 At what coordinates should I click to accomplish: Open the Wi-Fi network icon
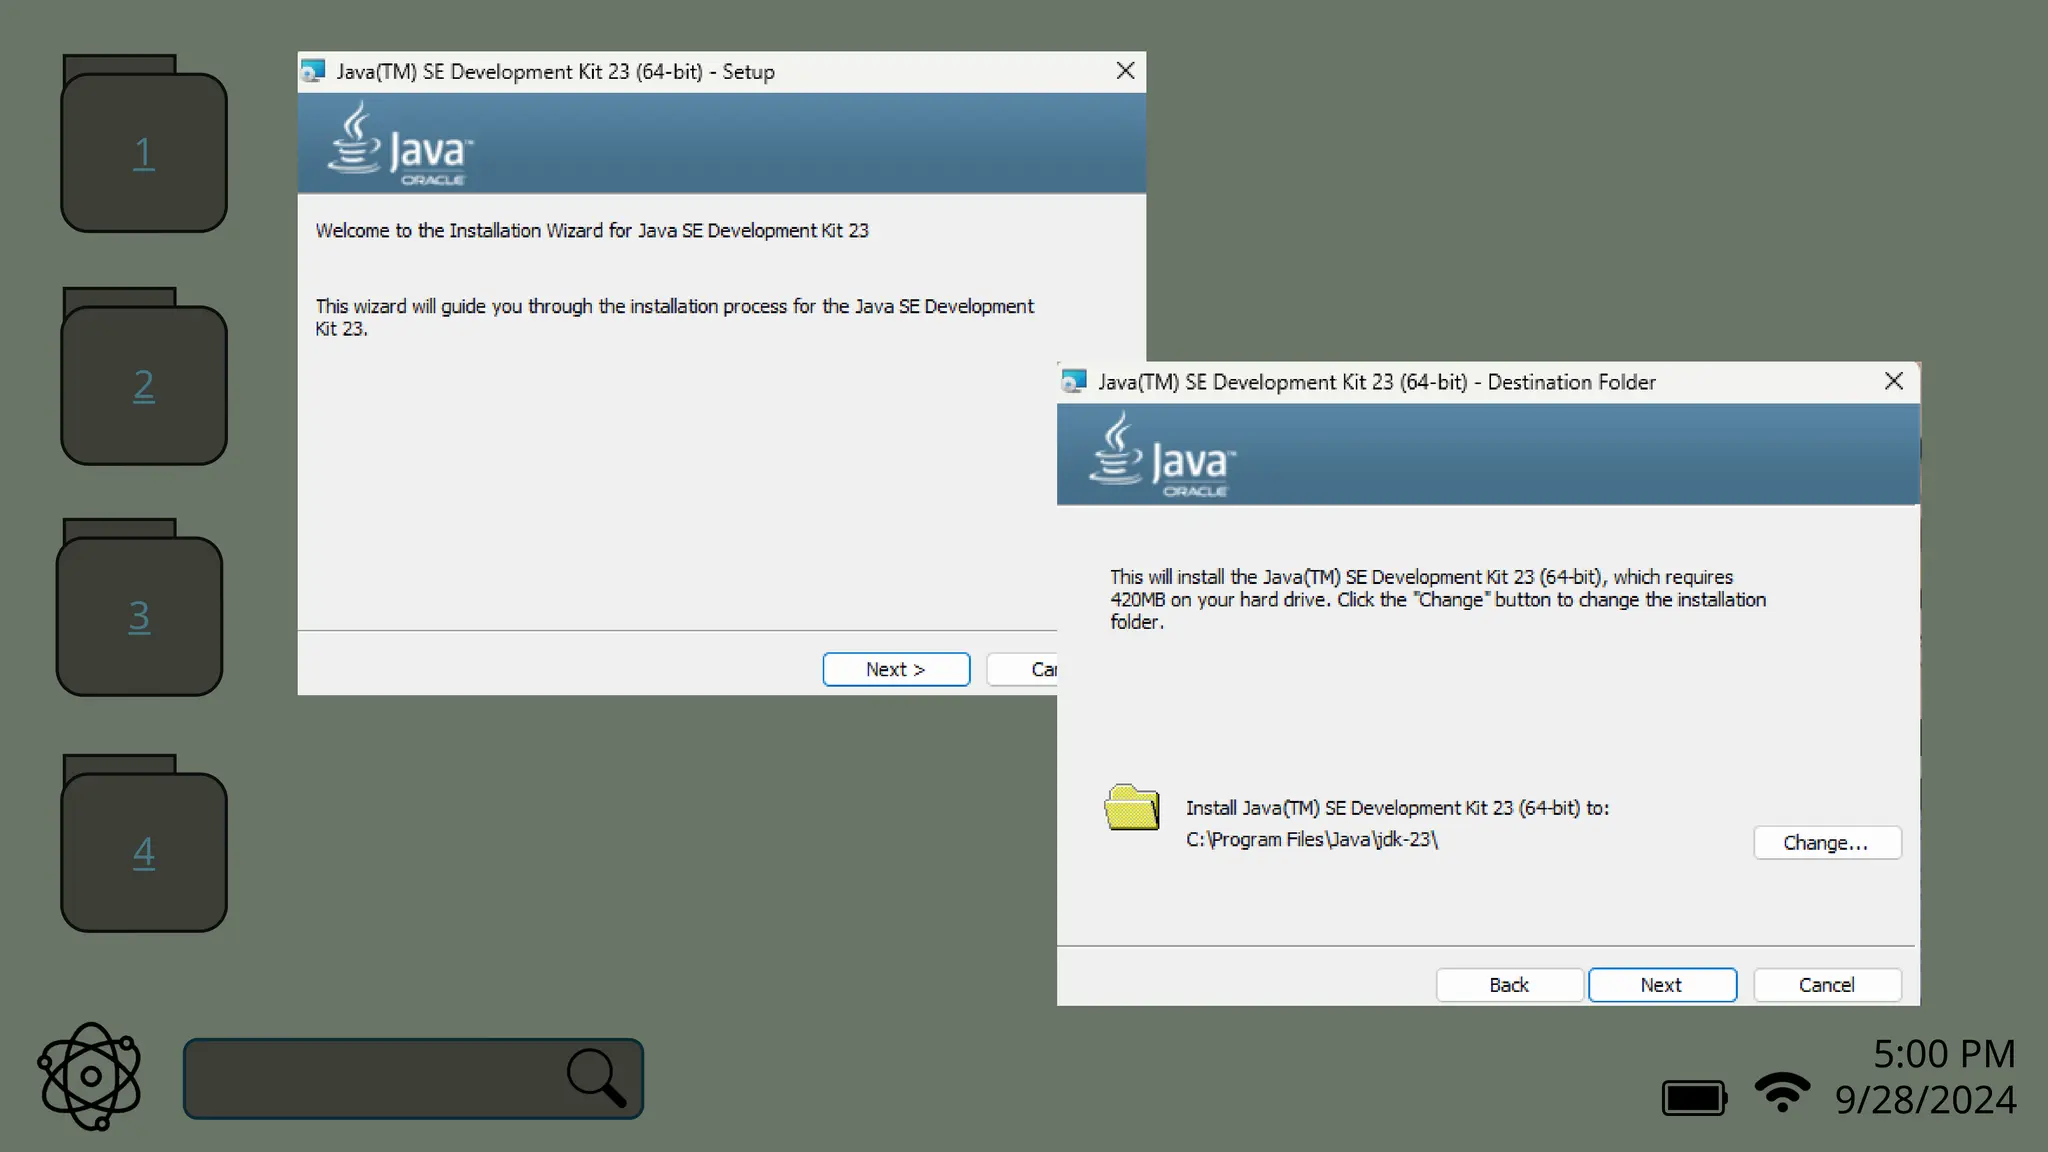[1782, 1092]
